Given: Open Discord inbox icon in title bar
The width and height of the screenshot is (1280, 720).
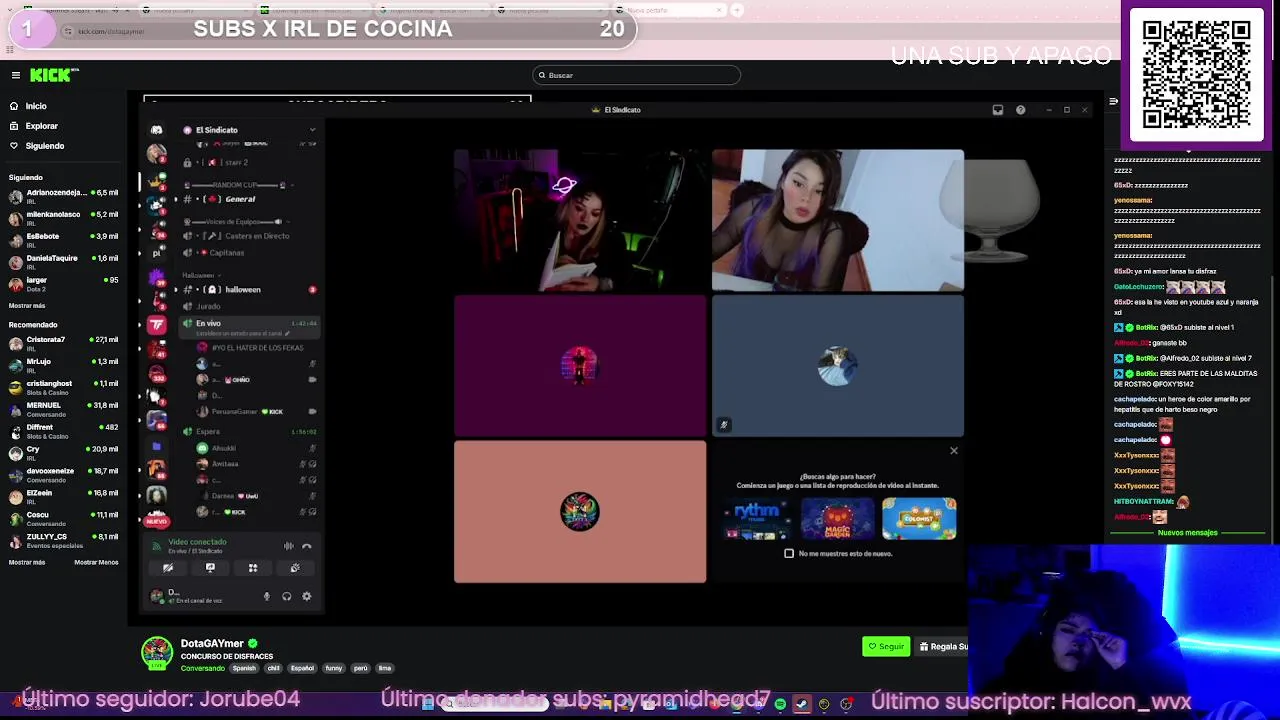Looking at the screenshot, I should [997, 110].
